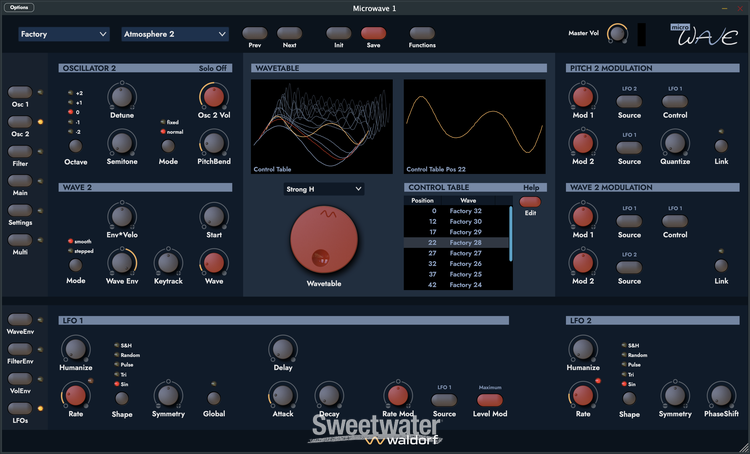
Task: Open the Options menu
Action: point(19,7)
